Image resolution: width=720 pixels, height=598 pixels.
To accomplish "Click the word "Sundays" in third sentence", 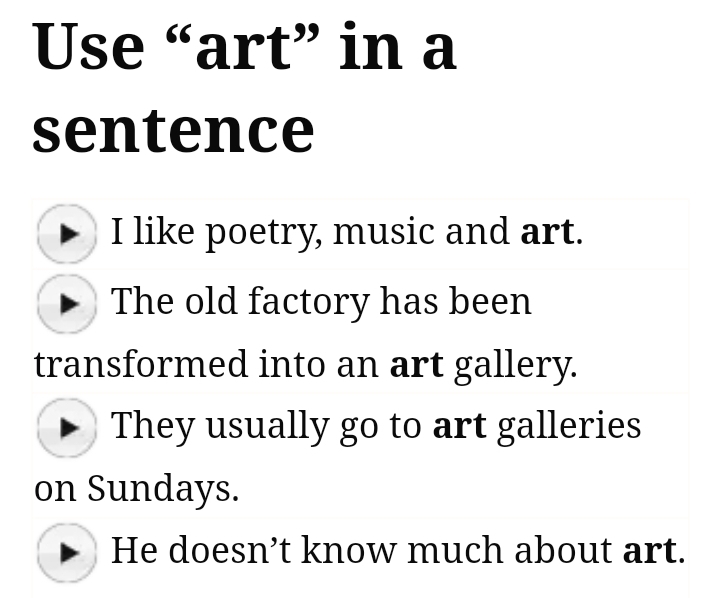I will [161, 489].
